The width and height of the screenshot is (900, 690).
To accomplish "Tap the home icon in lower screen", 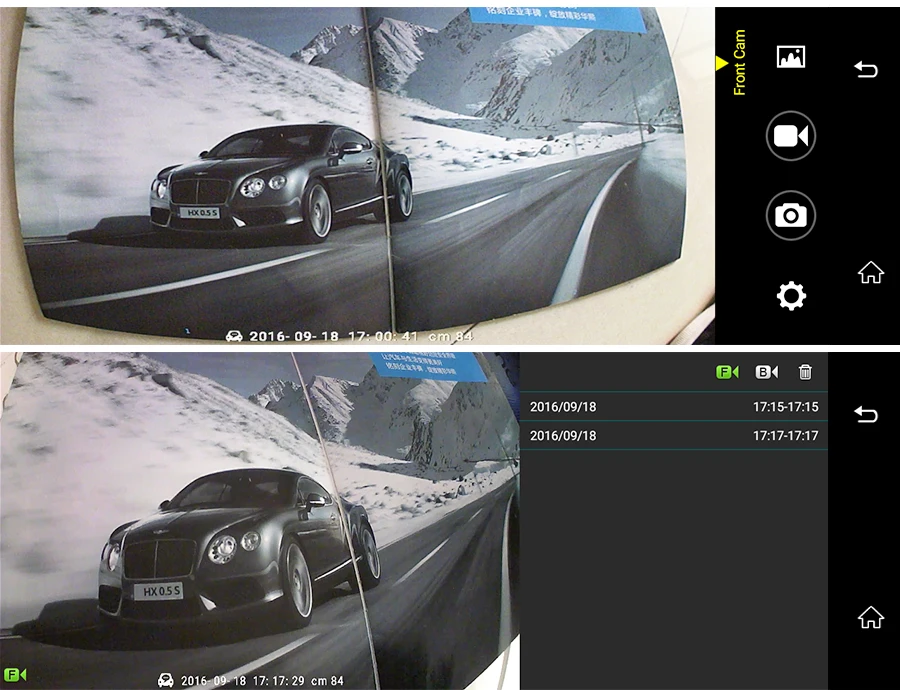I will (x=871, y=617).
